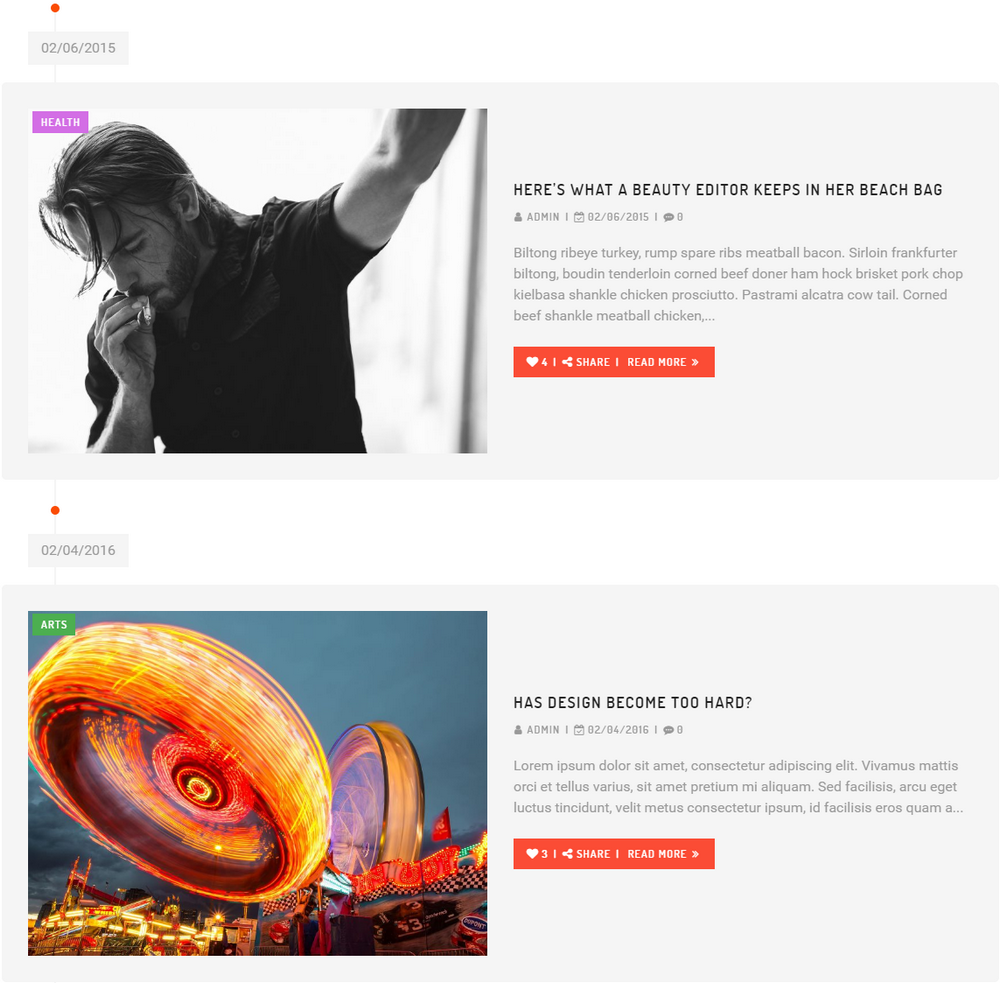The height and width of the screenshot is (983, 1000).
Task: Like the beach bag post via heart icon
Action: click(x=532, y=362)
